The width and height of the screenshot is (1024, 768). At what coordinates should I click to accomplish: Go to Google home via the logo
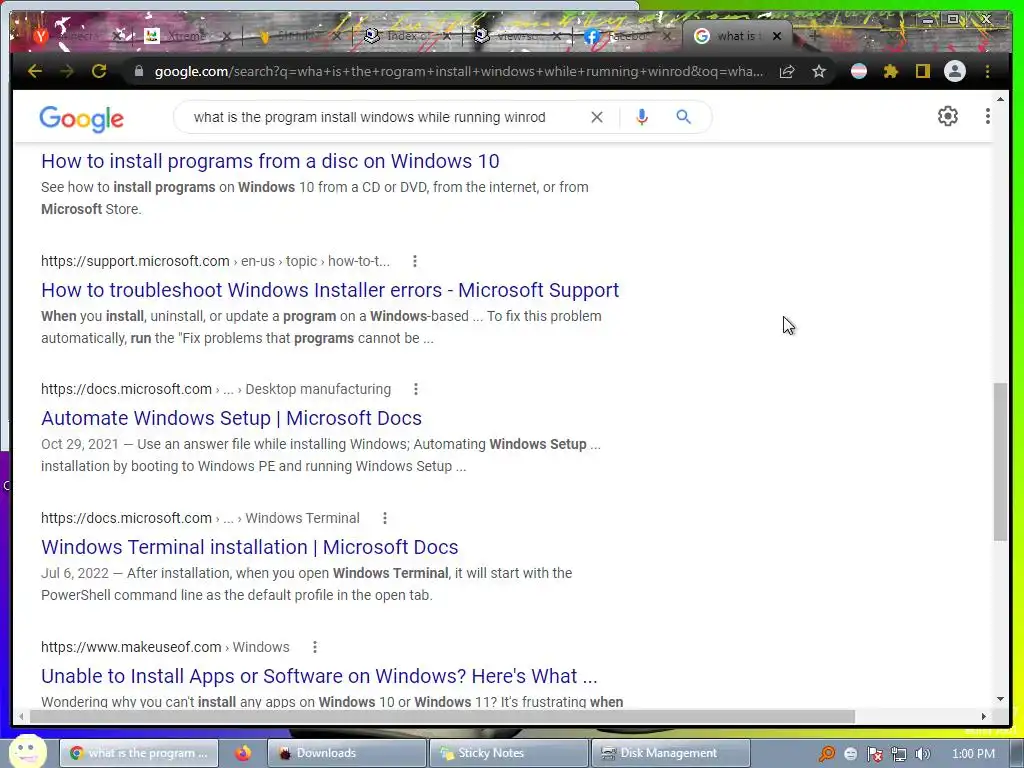pos(82,118)
